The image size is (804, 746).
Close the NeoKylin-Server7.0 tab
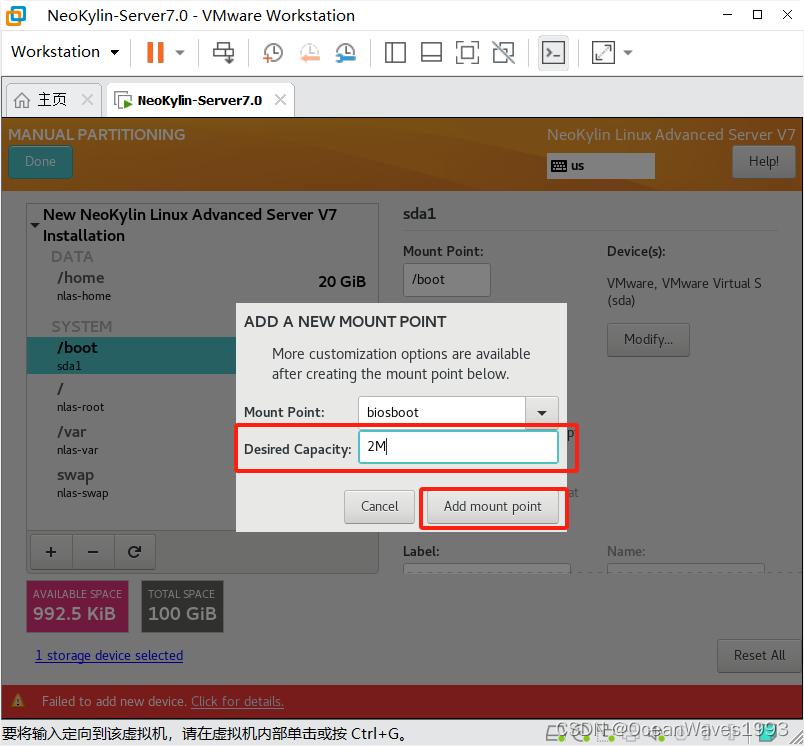(x=280, y=99)
